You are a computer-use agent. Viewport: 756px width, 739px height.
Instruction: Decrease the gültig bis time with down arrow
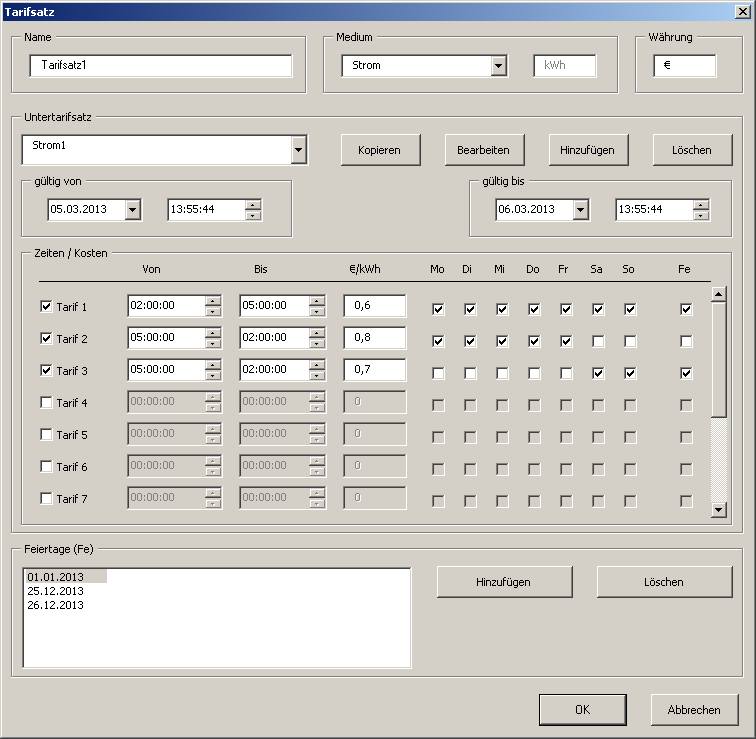point(701,215)
